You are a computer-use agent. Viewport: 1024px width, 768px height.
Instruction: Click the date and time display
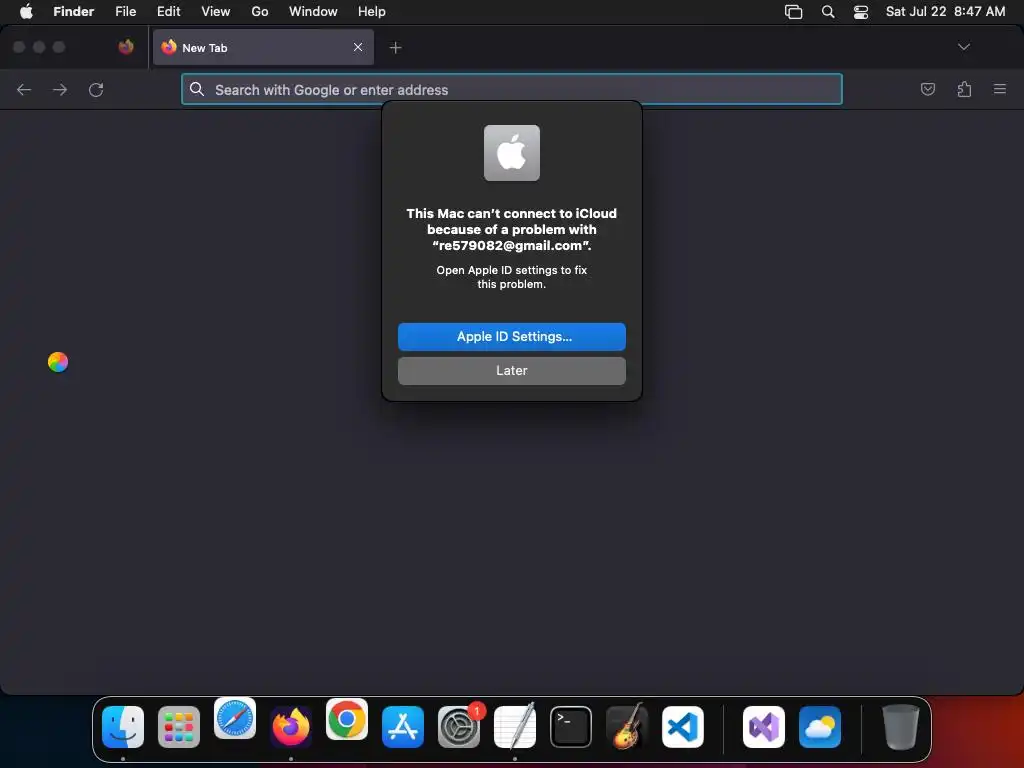pos(945,11)
